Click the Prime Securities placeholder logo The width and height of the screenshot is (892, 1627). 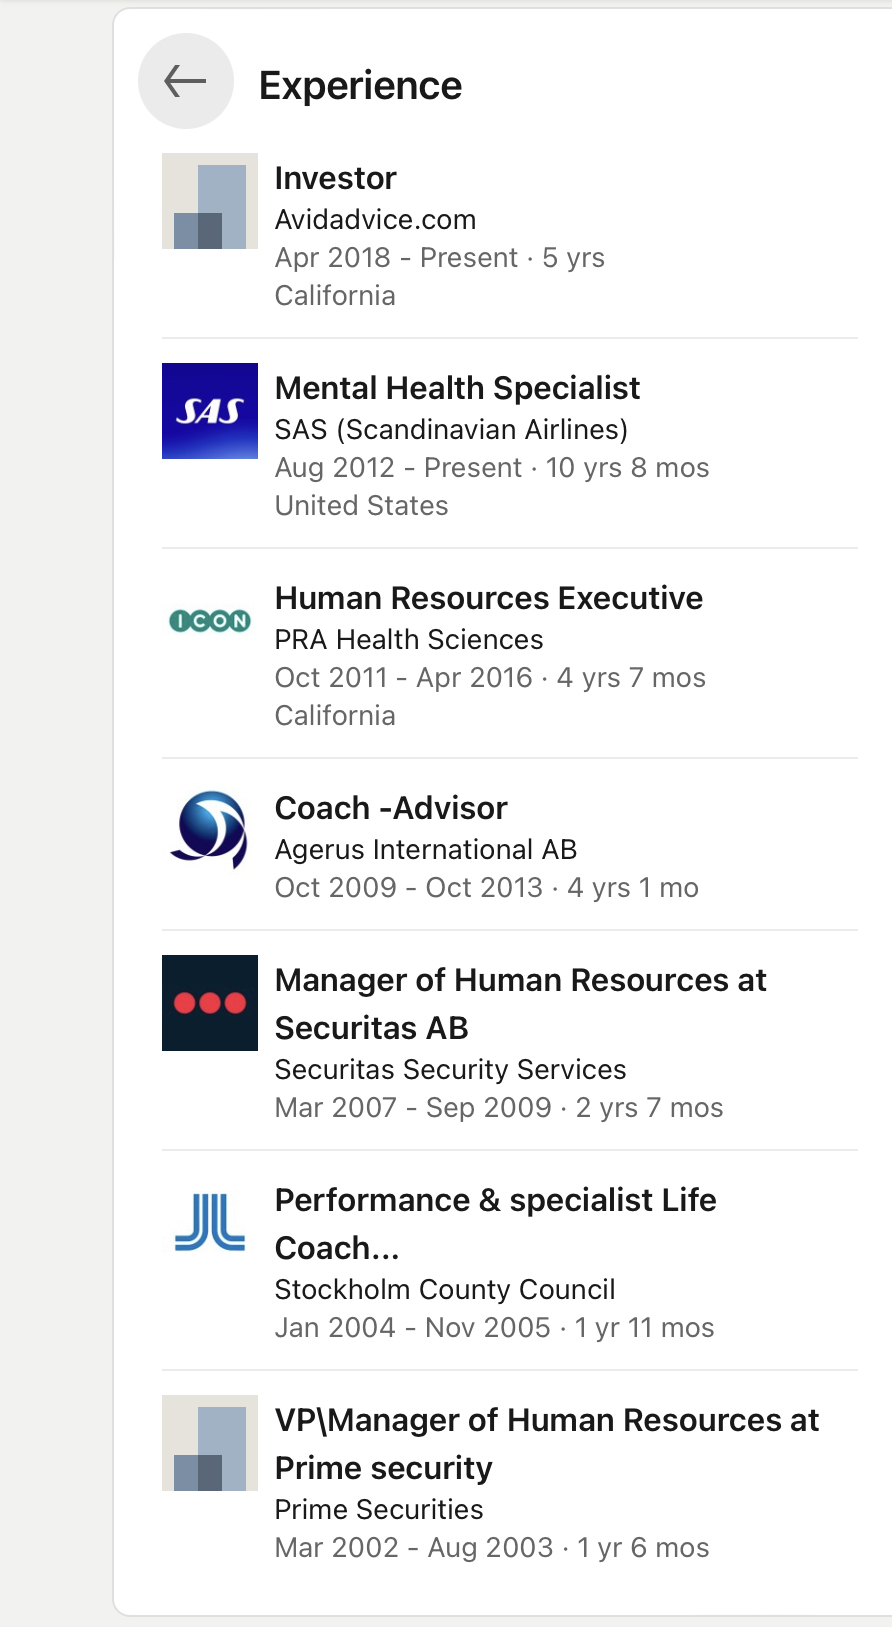pos(210,1443)
